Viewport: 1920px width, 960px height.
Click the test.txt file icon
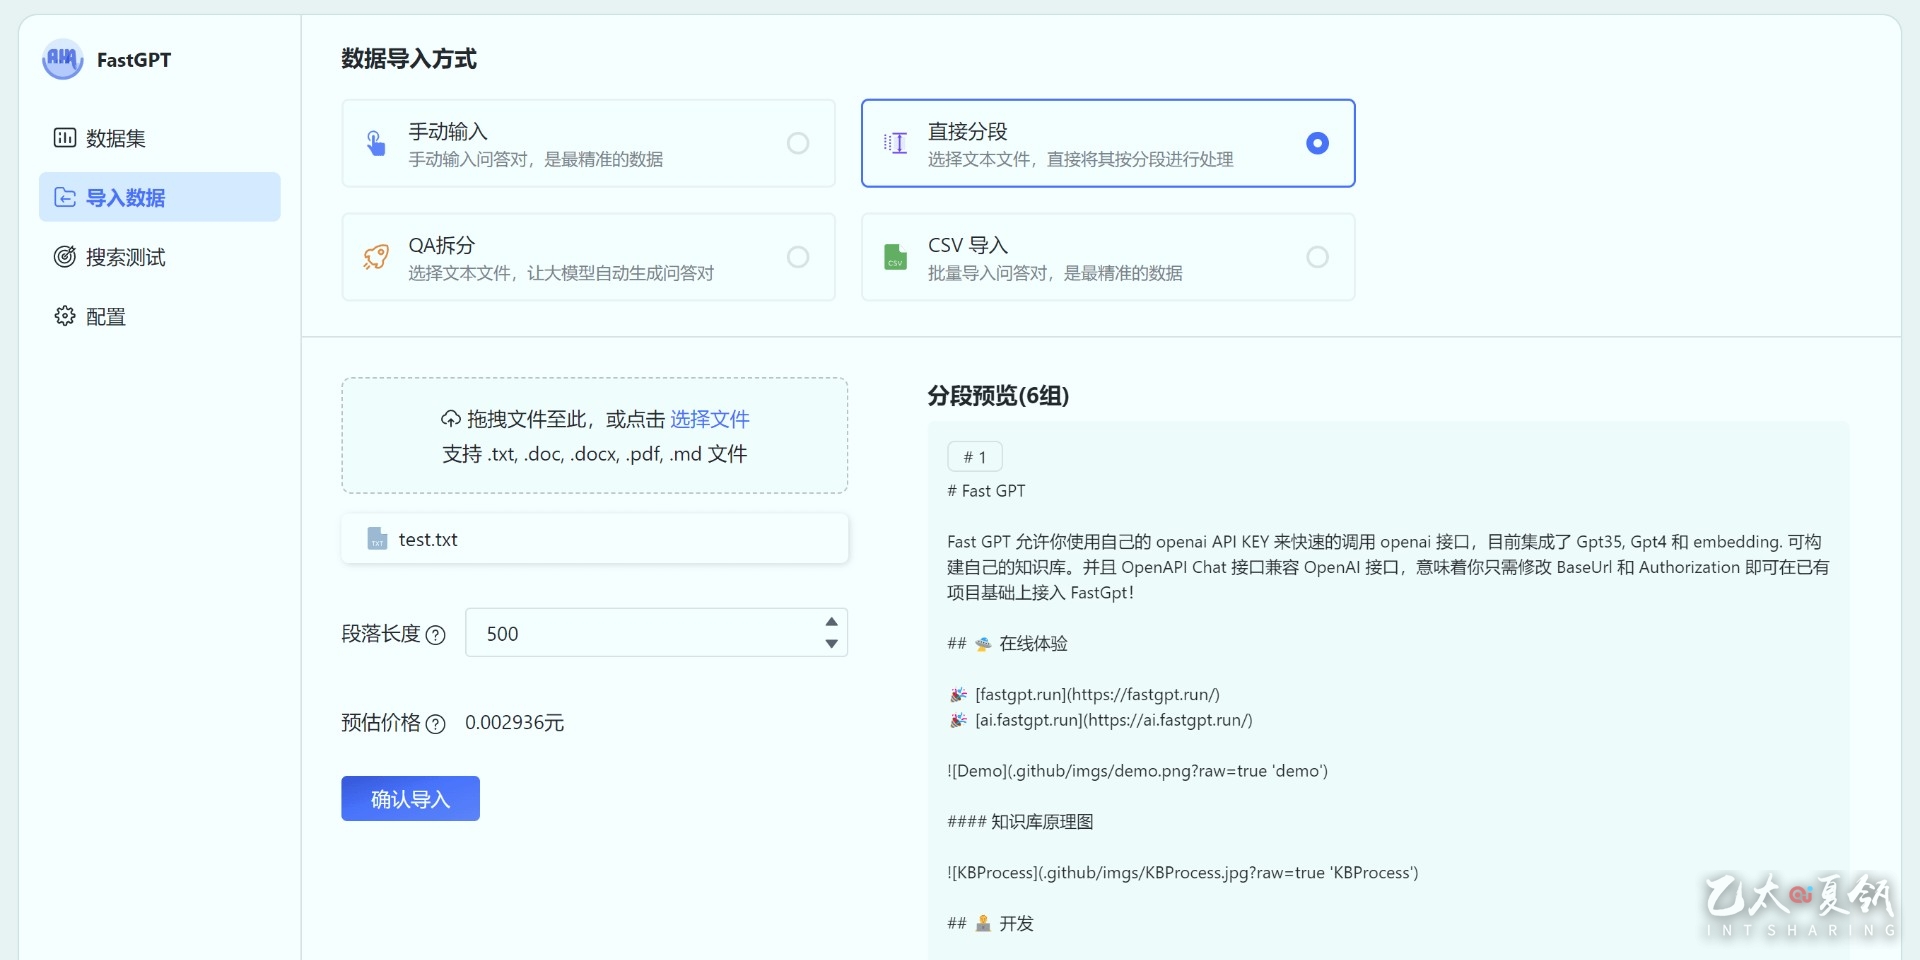pyautogui.click(x=377, y=539)
